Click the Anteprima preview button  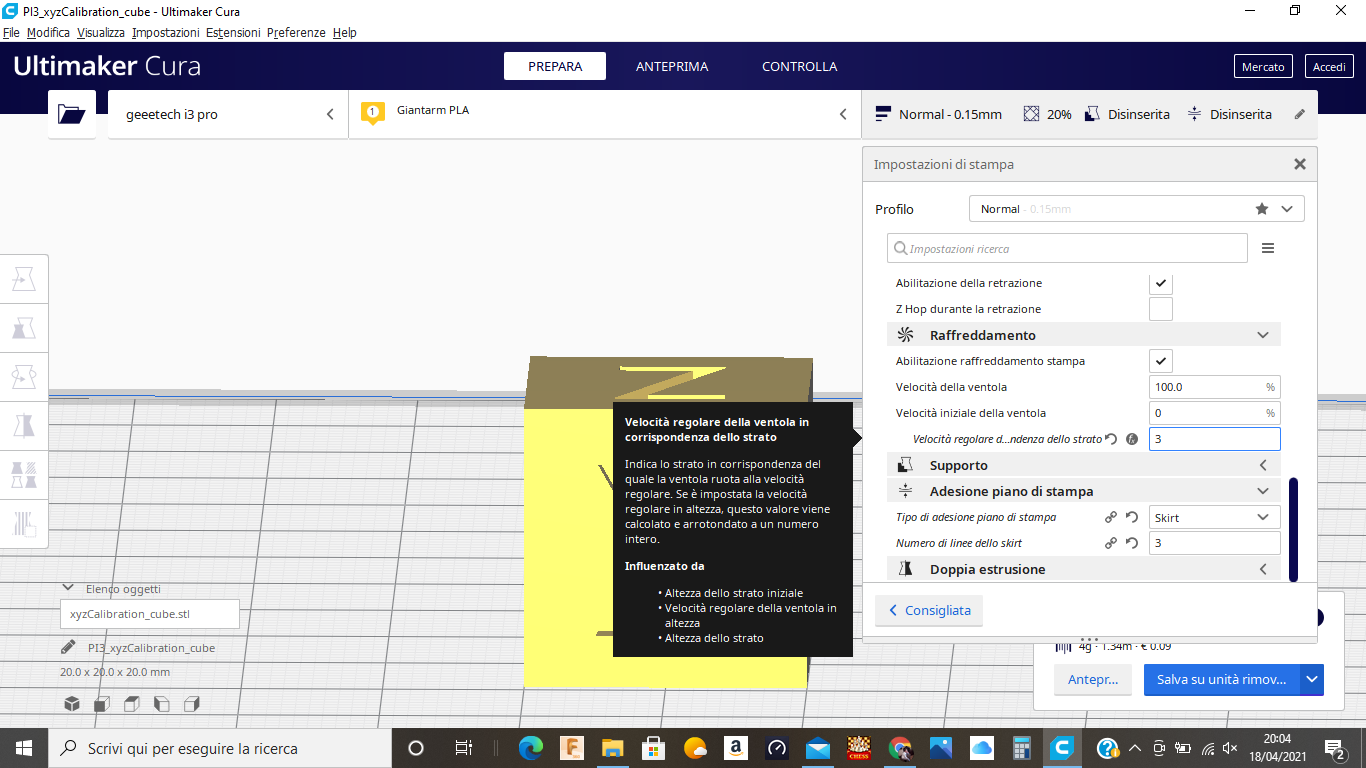click(1093, 679)
